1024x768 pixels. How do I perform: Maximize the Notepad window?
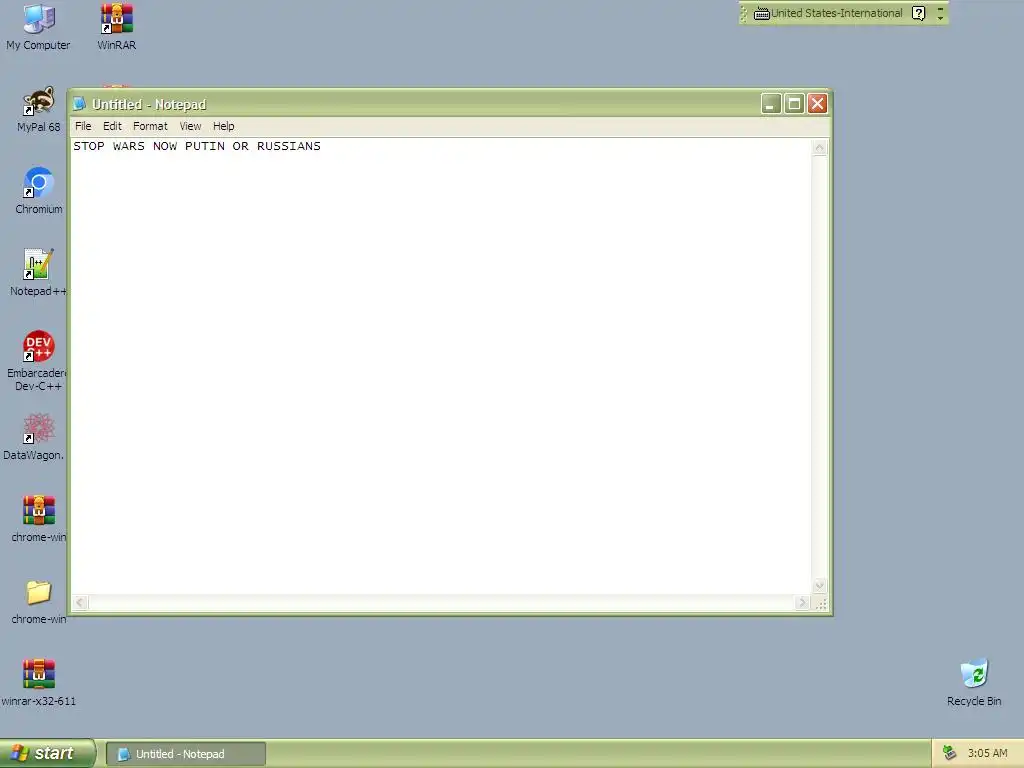click(794, 104)
